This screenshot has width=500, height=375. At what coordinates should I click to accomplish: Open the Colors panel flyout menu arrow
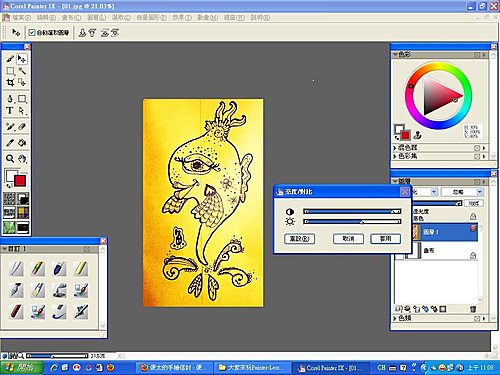[484, 55]
